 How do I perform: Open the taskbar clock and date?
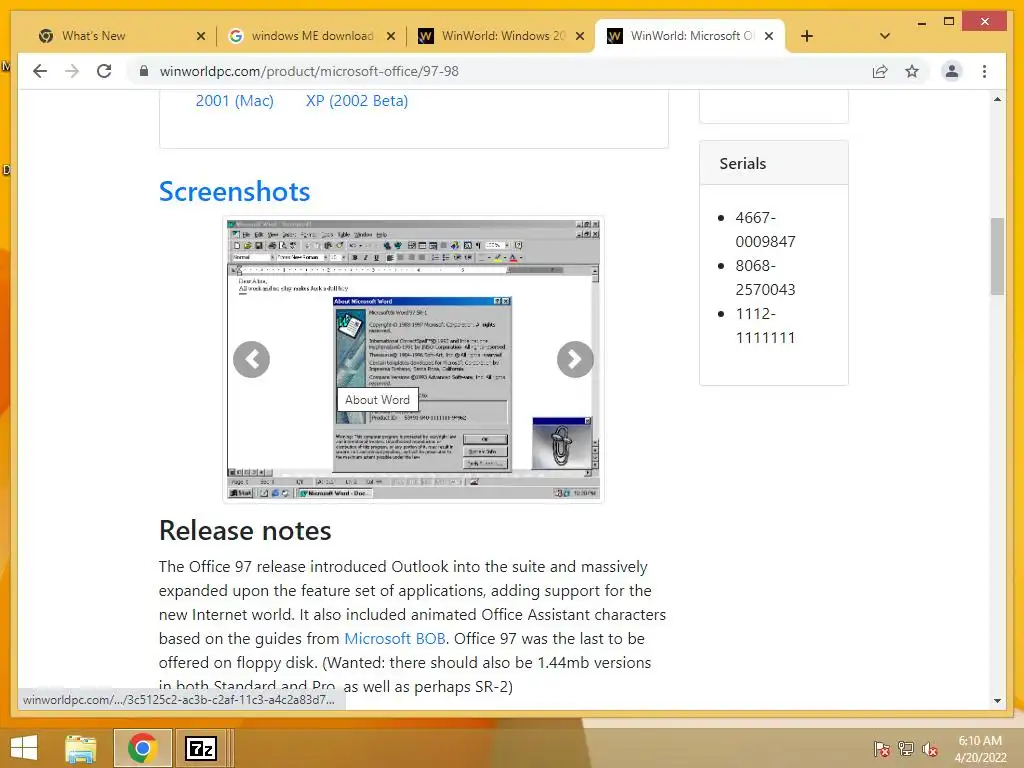[x=980, y=748]
